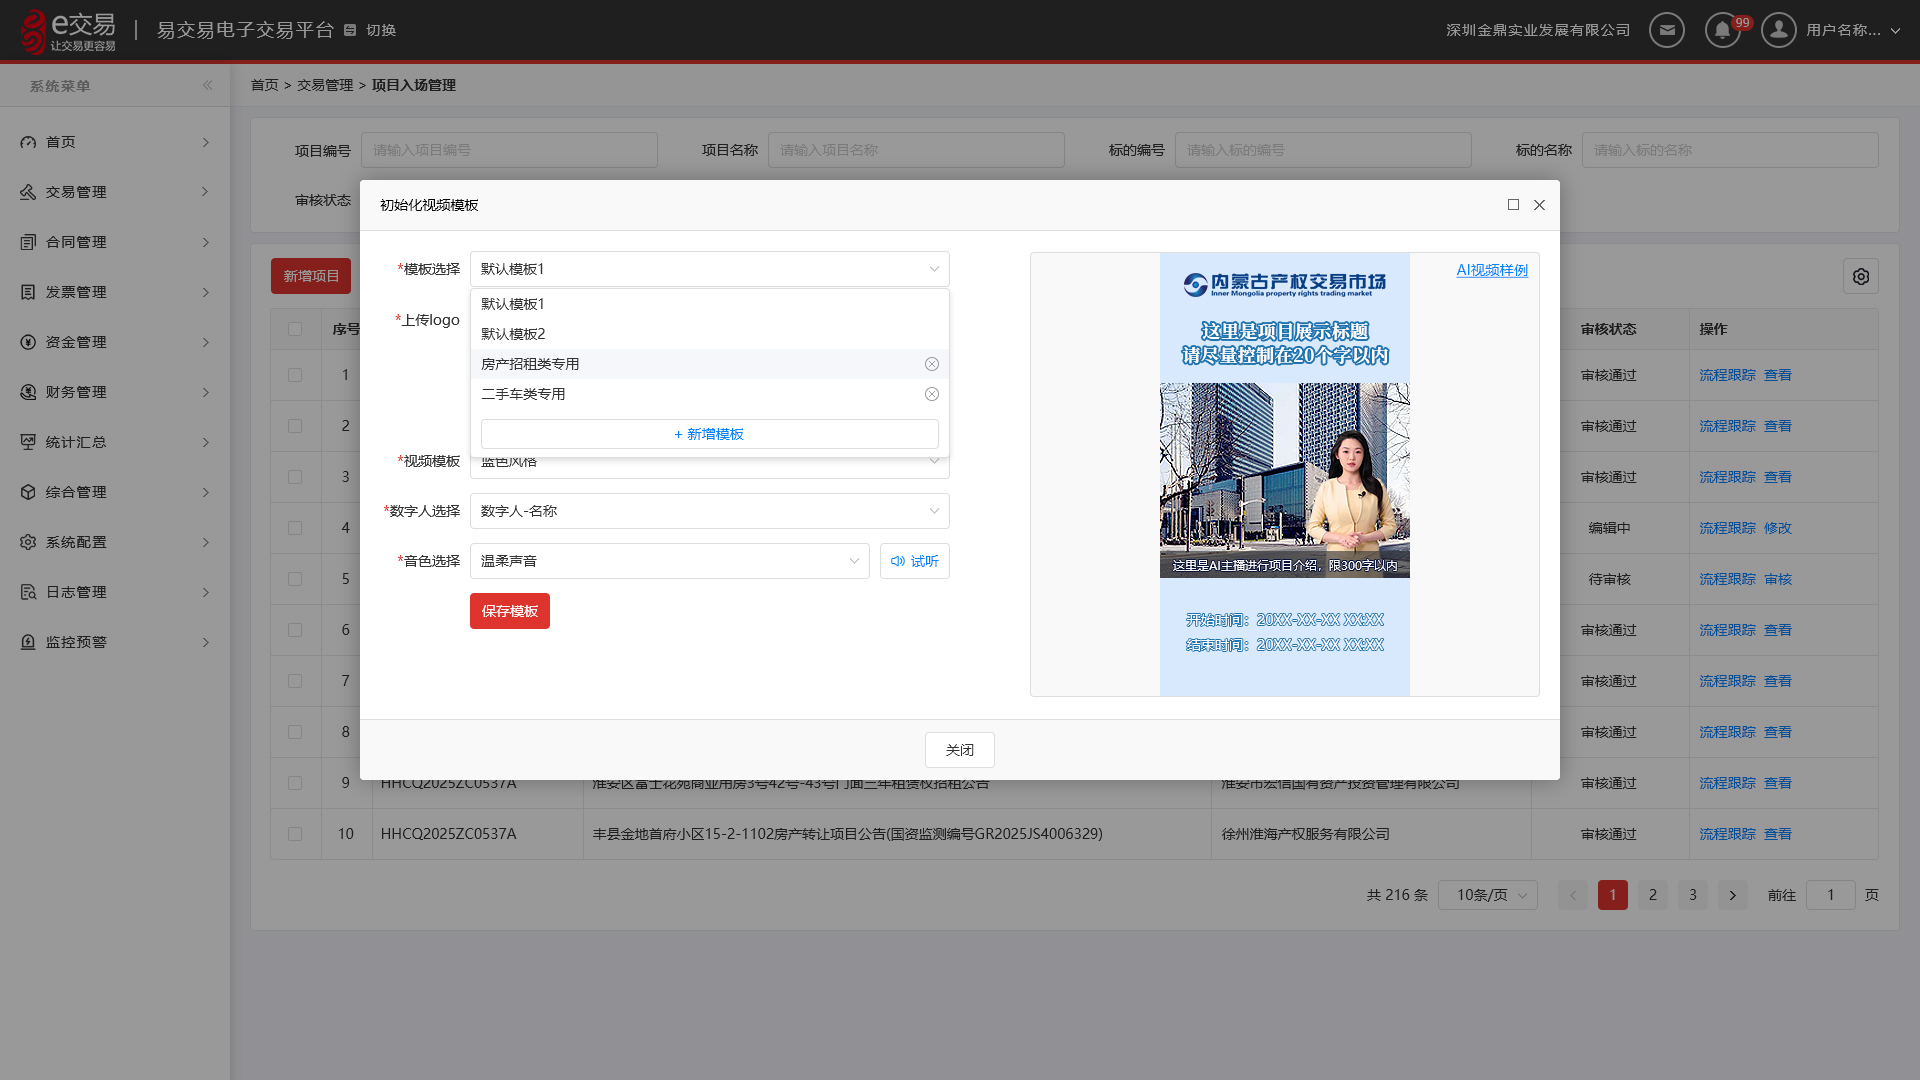This screenshot has width=1920, height=1080.
Task: Check the row 1 checkbox
Action: coord(295,375)
